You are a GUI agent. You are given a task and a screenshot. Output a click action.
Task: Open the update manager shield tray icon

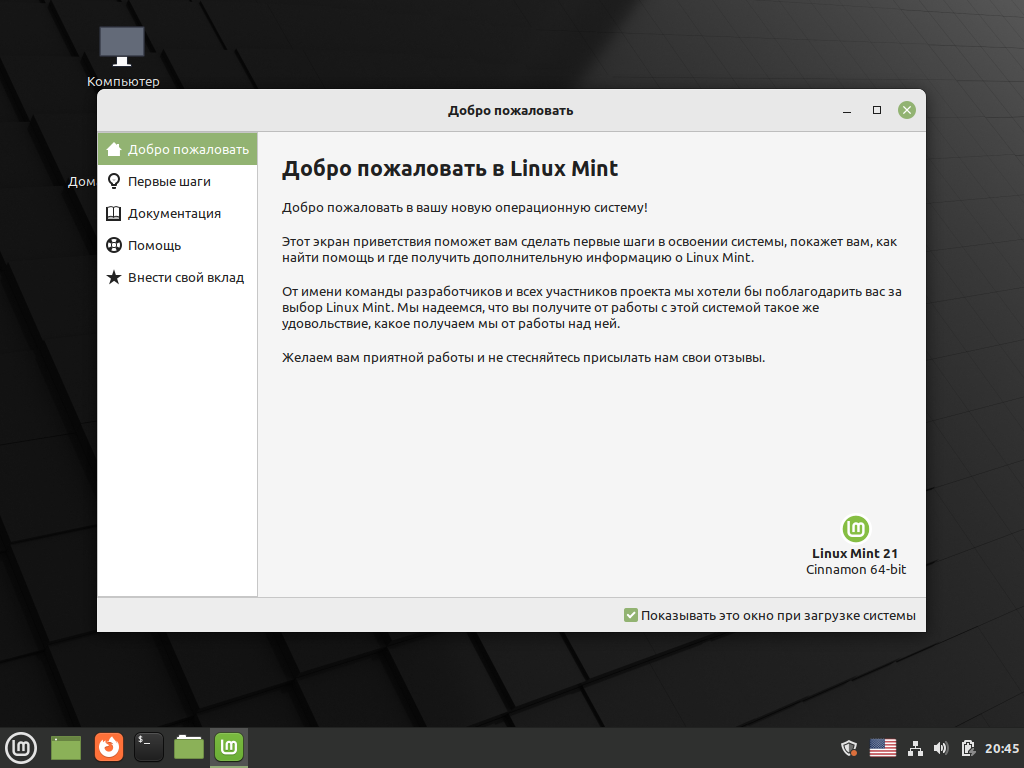(x=849, y=748)
